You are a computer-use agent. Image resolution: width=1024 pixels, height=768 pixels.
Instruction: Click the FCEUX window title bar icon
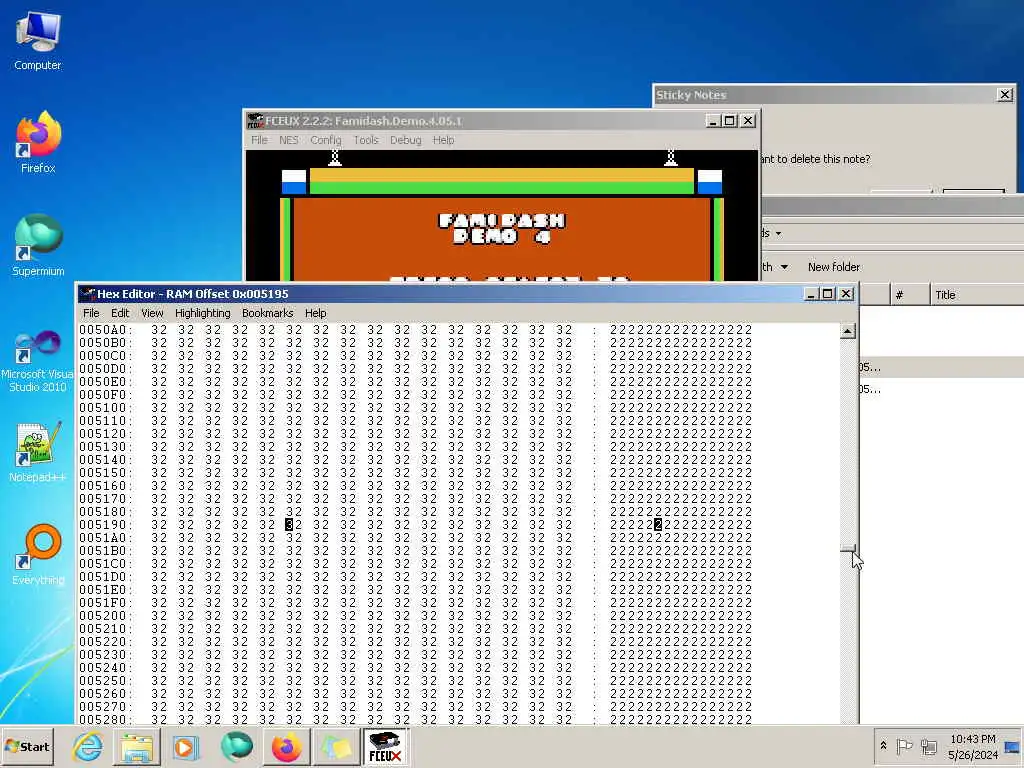pos(255,121)
